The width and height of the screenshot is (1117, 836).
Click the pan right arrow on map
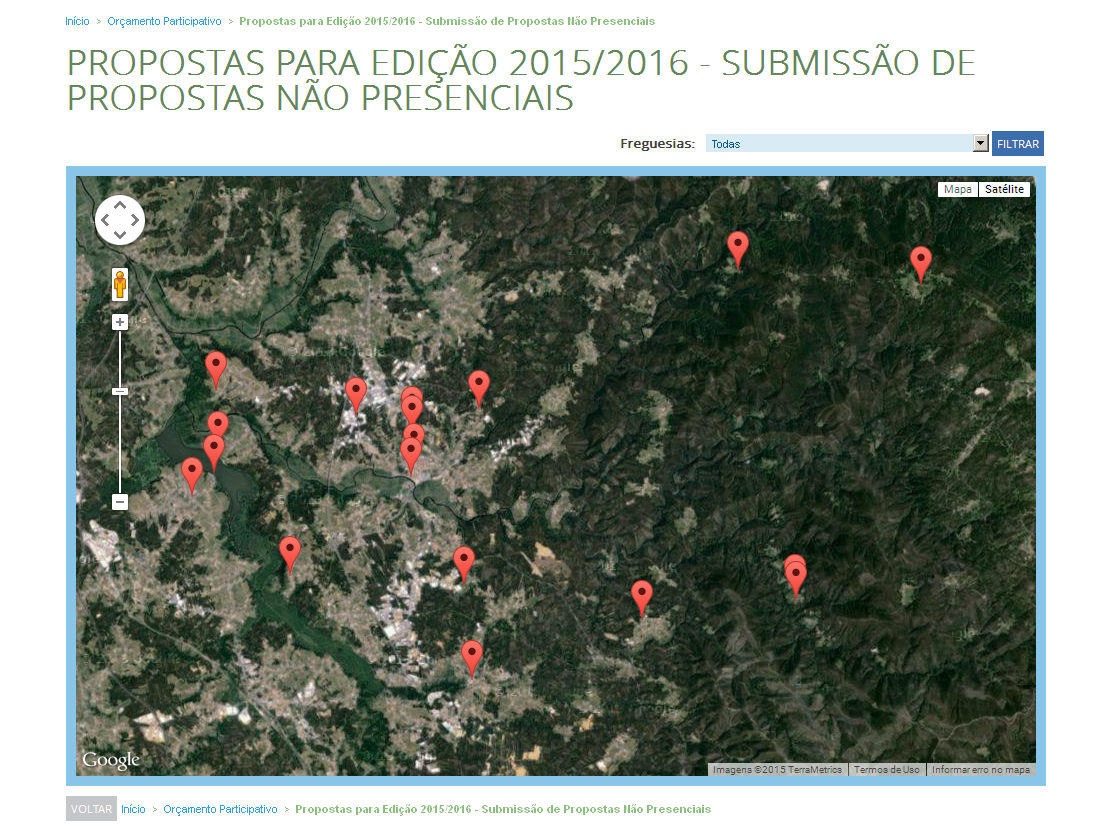(135, 220)
